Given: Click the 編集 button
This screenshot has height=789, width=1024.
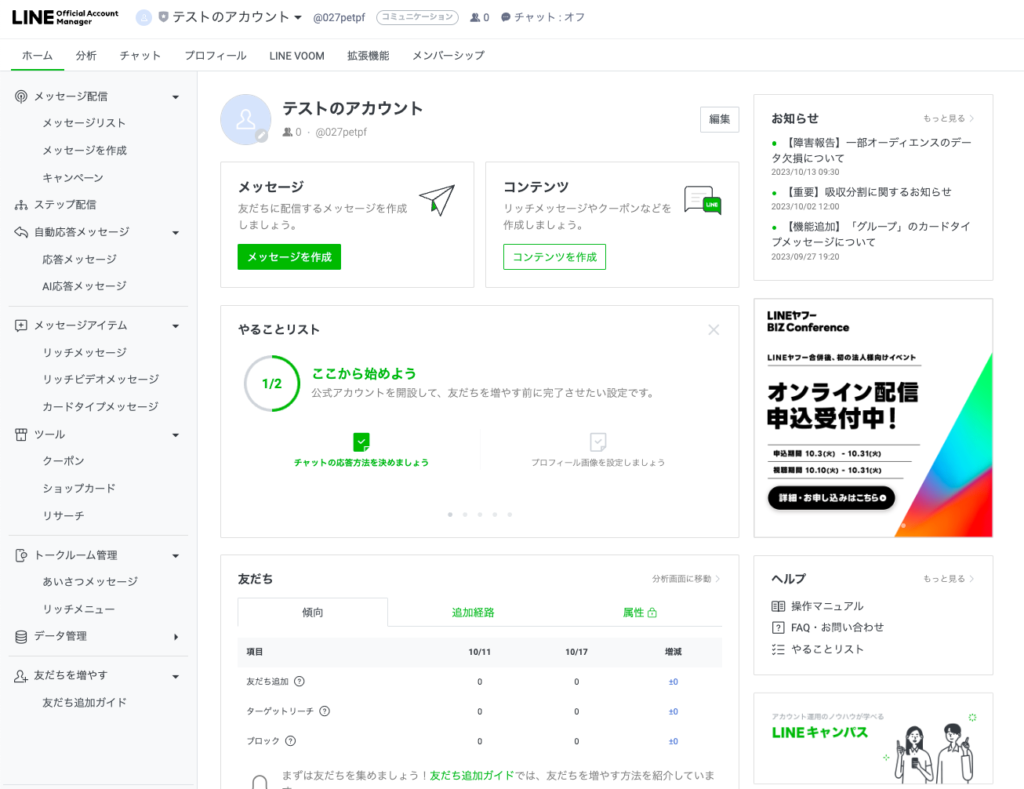Looking at the screenshot, I should (720, 120).
